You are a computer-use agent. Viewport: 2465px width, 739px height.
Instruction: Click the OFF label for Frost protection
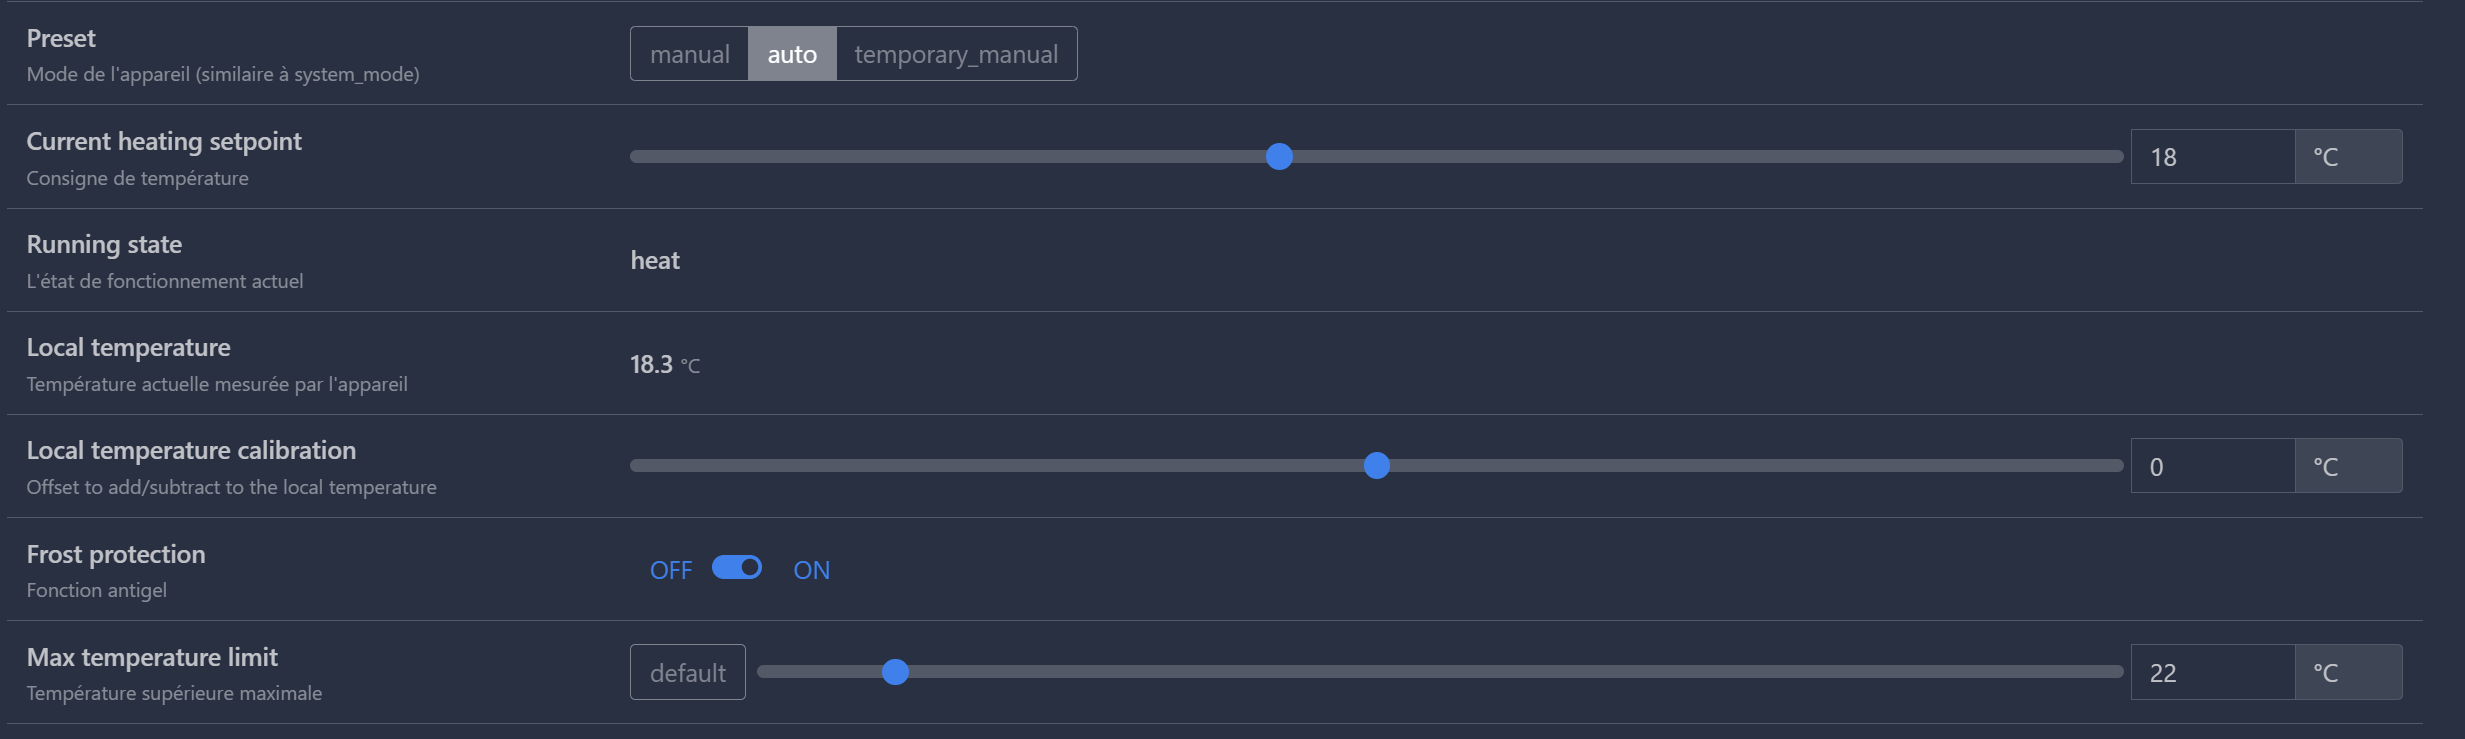pyautogui.click(x=671, y=570)
